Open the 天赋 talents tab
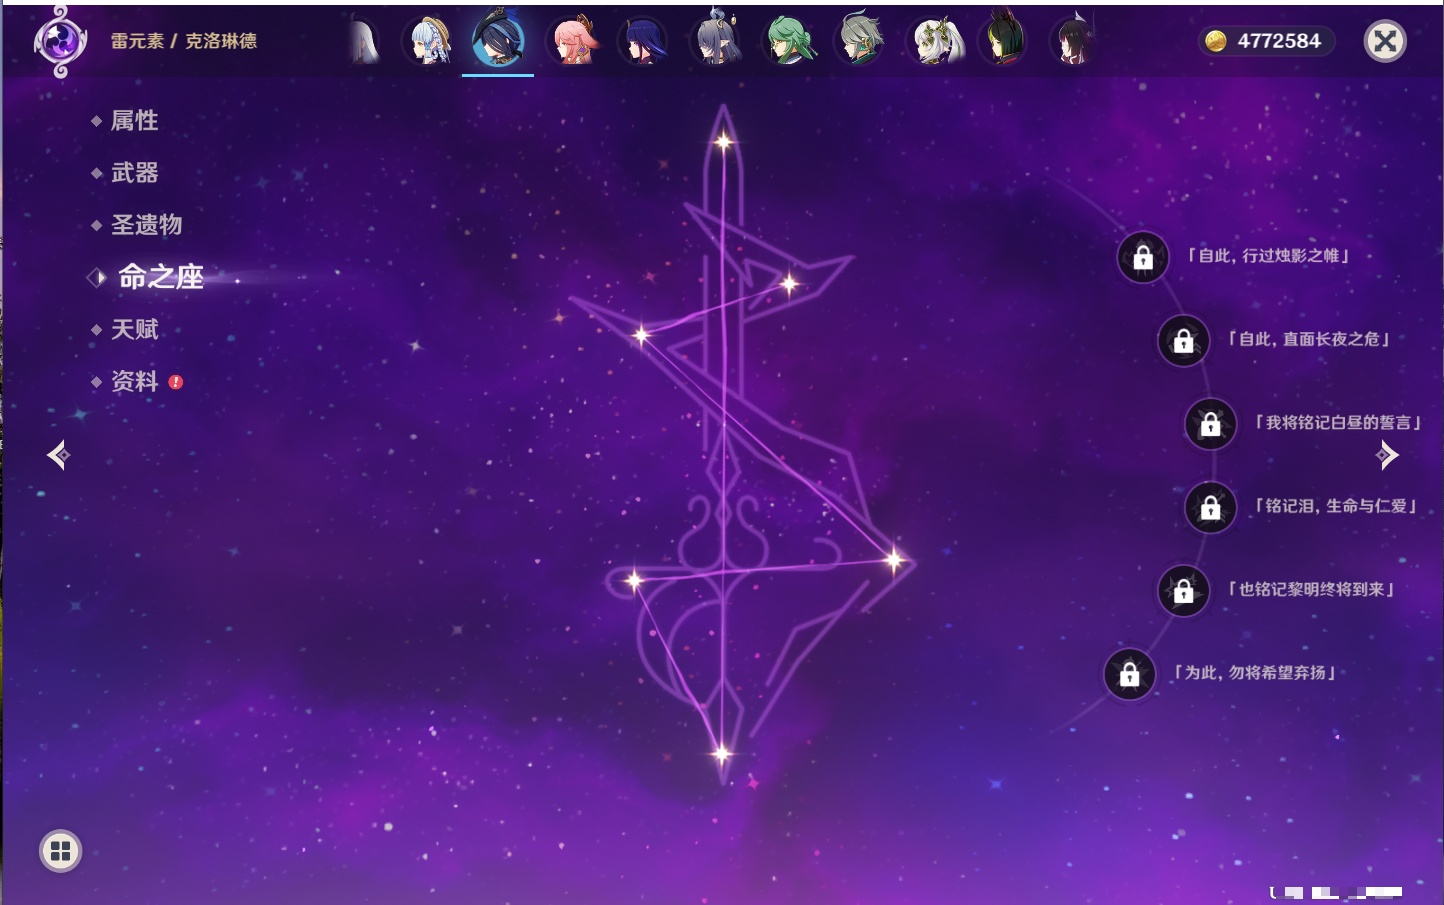 point(134,329)
